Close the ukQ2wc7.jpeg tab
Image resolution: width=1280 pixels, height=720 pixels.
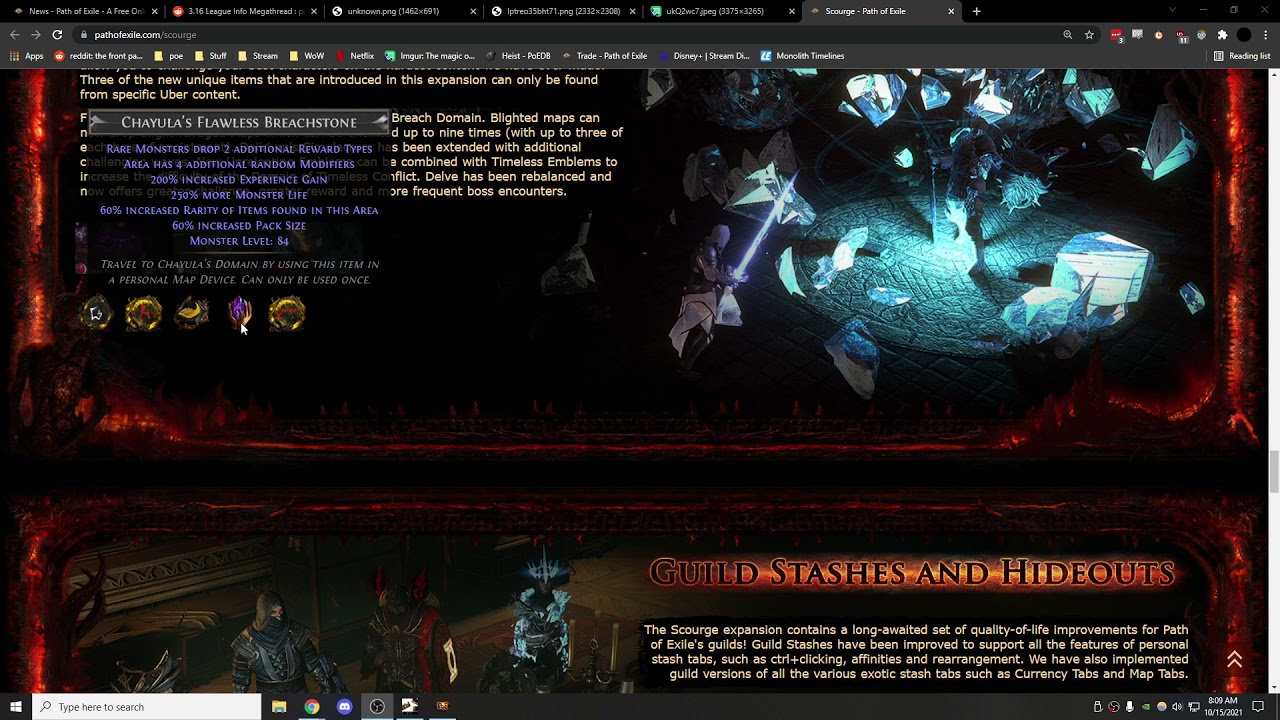coord(792,11)
